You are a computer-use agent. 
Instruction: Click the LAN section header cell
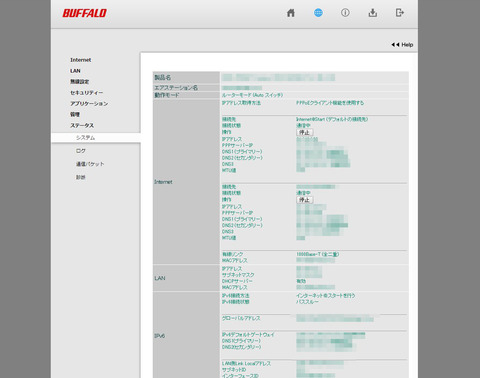pos(186,278)
